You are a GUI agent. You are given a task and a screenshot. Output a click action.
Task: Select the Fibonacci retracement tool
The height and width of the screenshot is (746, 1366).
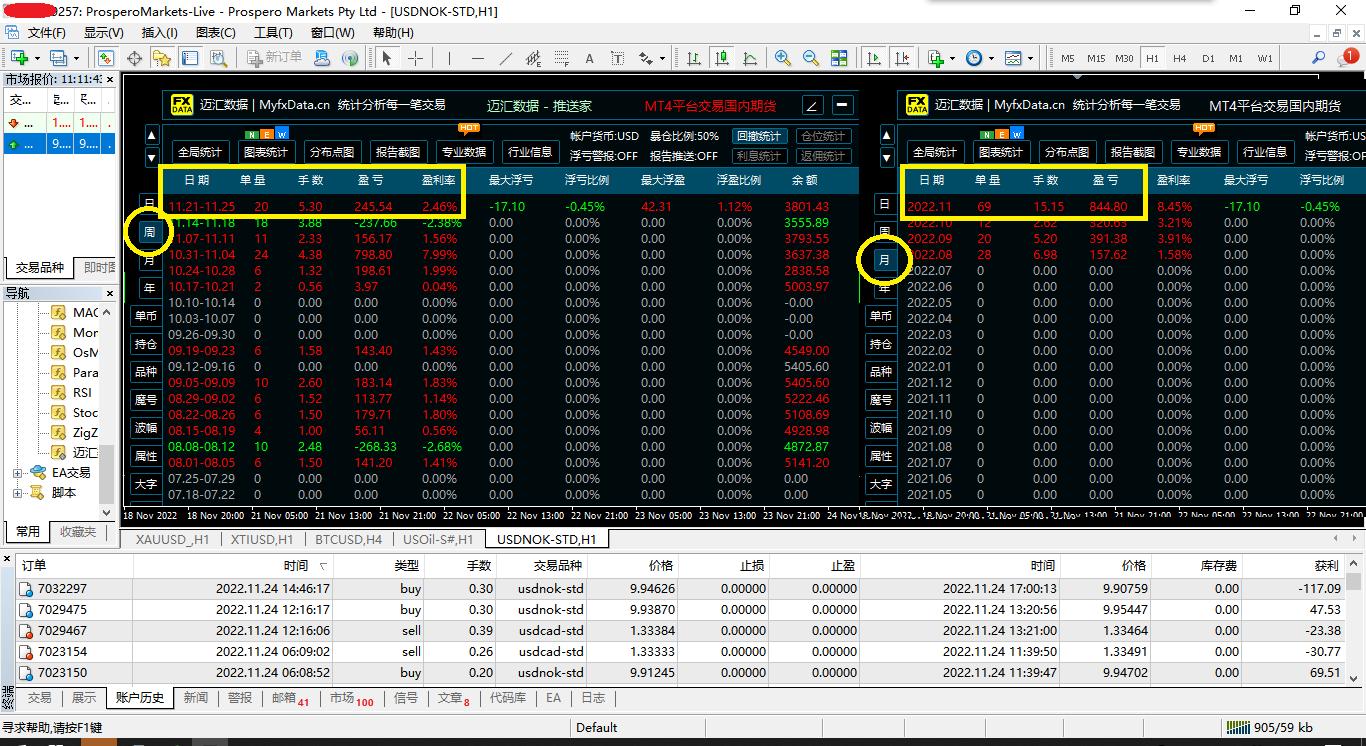click(561, 58)
